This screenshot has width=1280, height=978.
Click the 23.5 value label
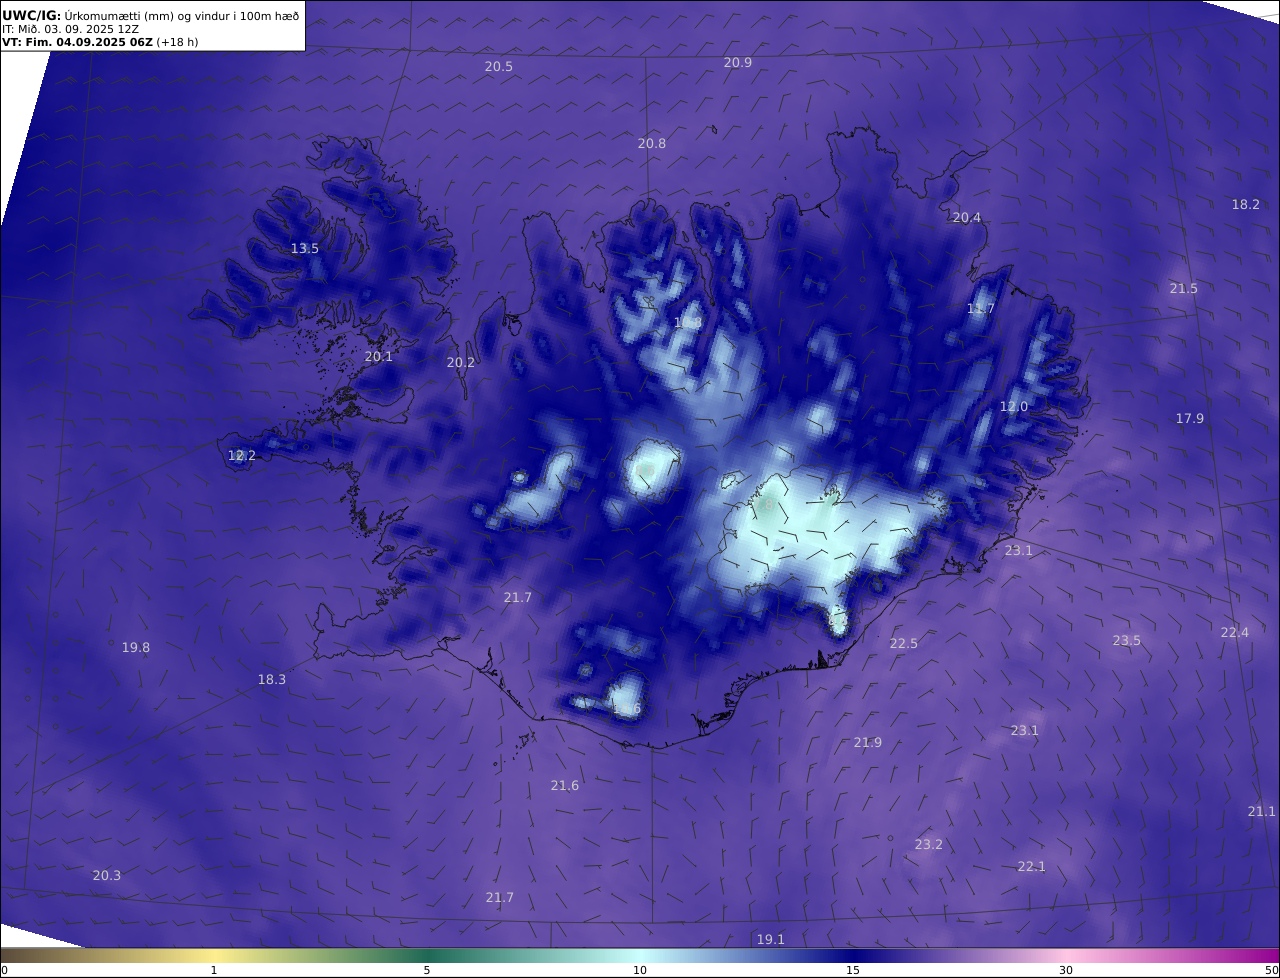tap(1127, 641)
